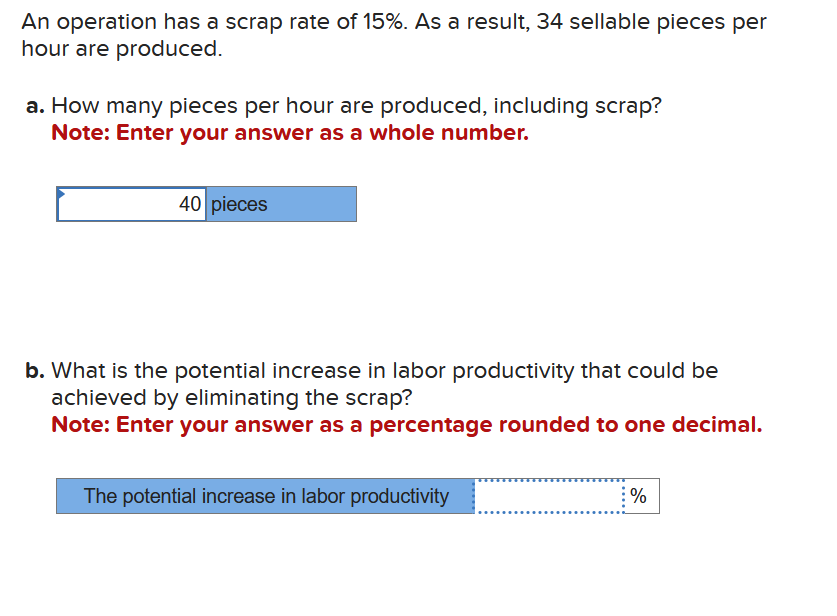
Task: Click the bold letter b question label
Action: [33, 371]
